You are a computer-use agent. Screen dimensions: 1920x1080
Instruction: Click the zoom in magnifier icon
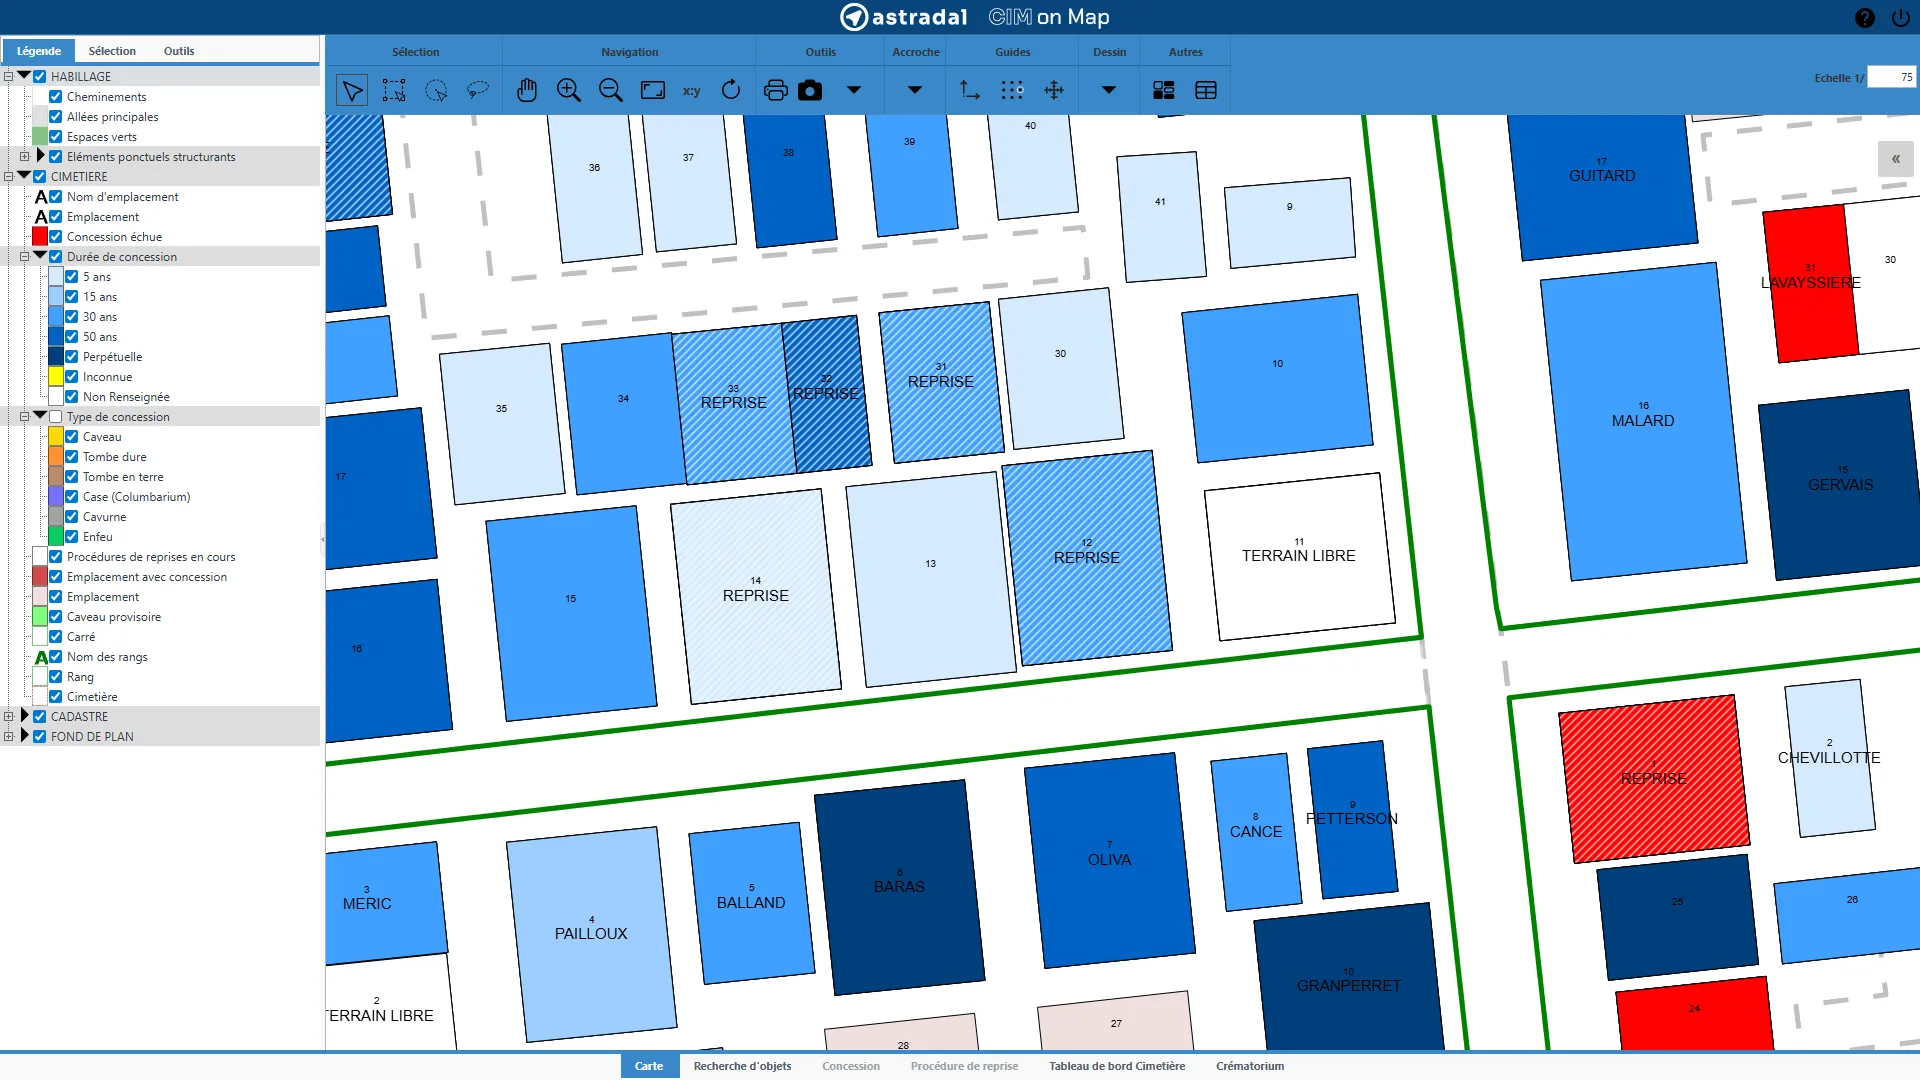568,91
